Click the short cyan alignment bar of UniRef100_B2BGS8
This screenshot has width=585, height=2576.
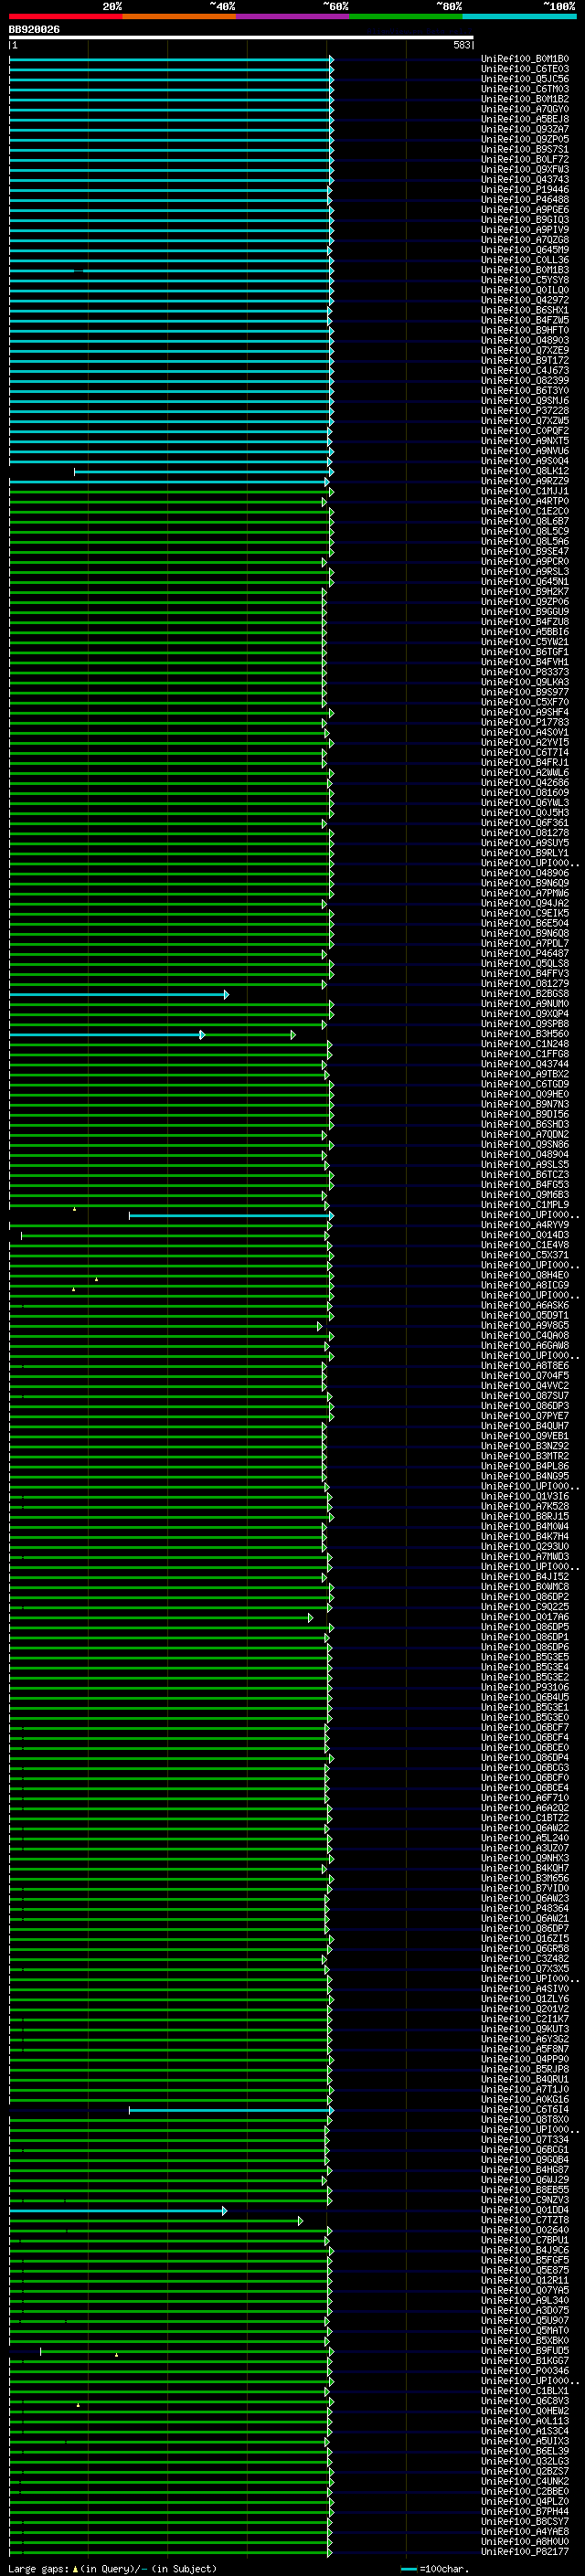click(x=118, y=995)
